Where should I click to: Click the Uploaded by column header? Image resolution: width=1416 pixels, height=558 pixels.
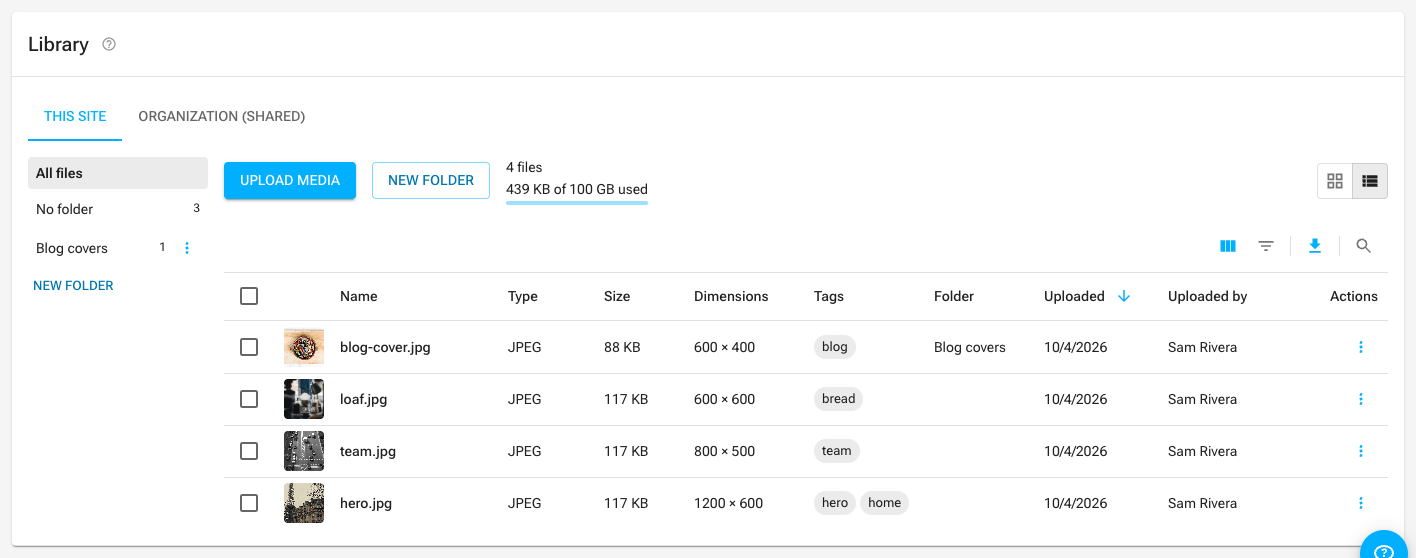tap(1208, 296)
